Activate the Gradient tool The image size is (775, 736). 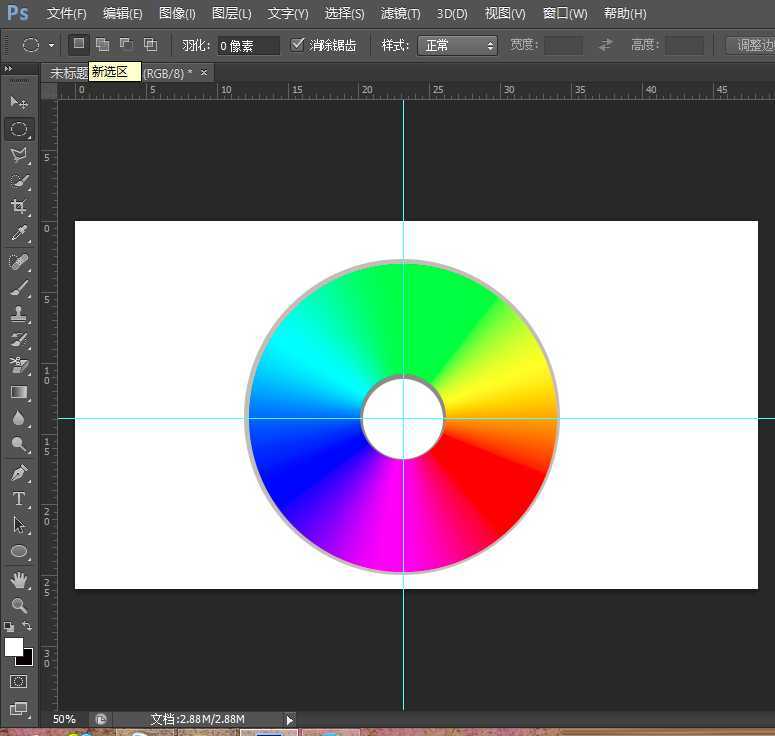[19, 392]
